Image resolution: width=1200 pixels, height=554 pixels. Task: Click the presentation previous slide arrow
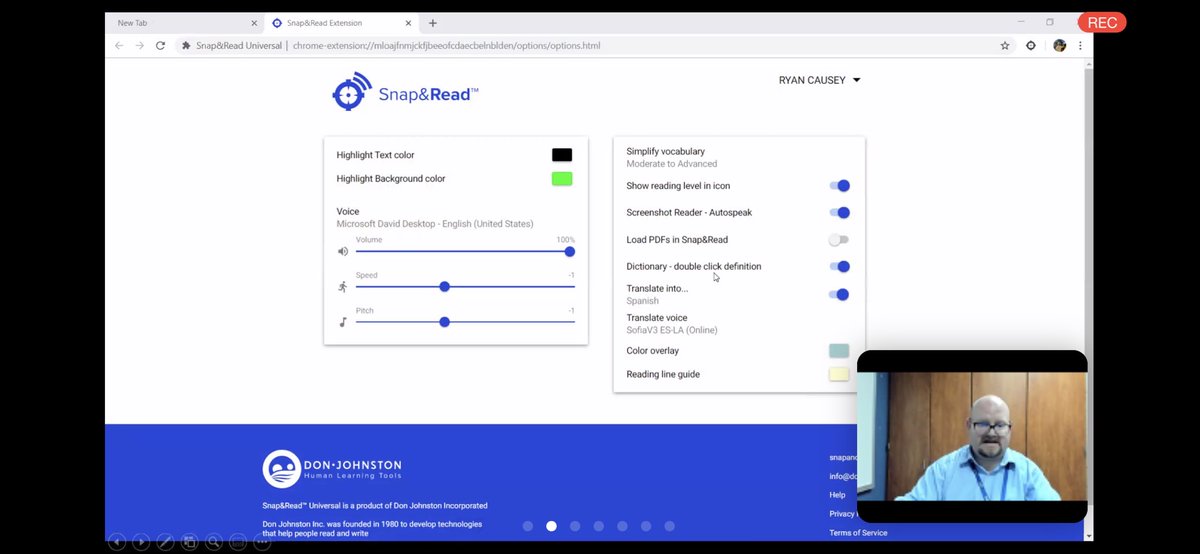117,542
